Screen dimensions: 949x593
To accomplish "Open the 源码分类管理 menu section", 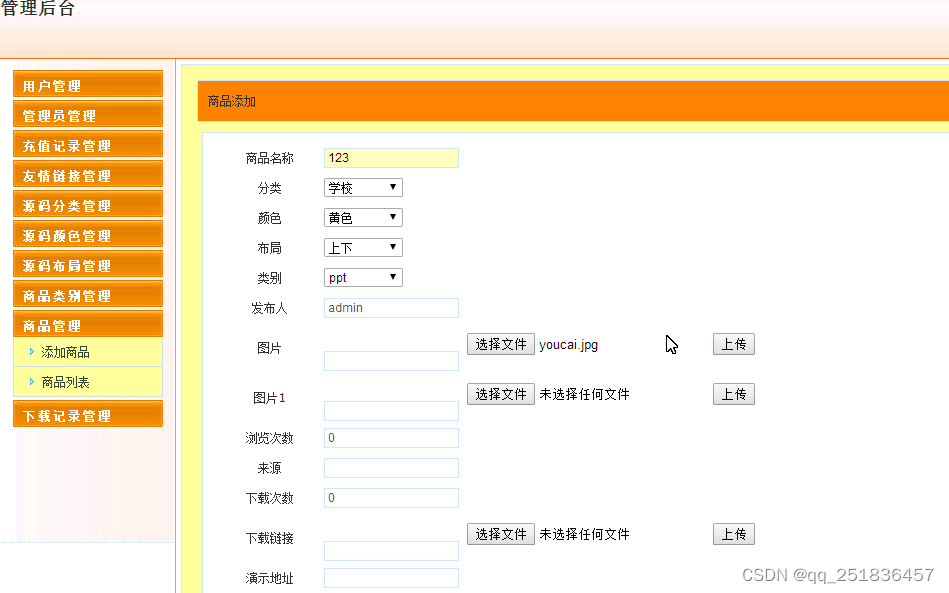I will [88, 204].
